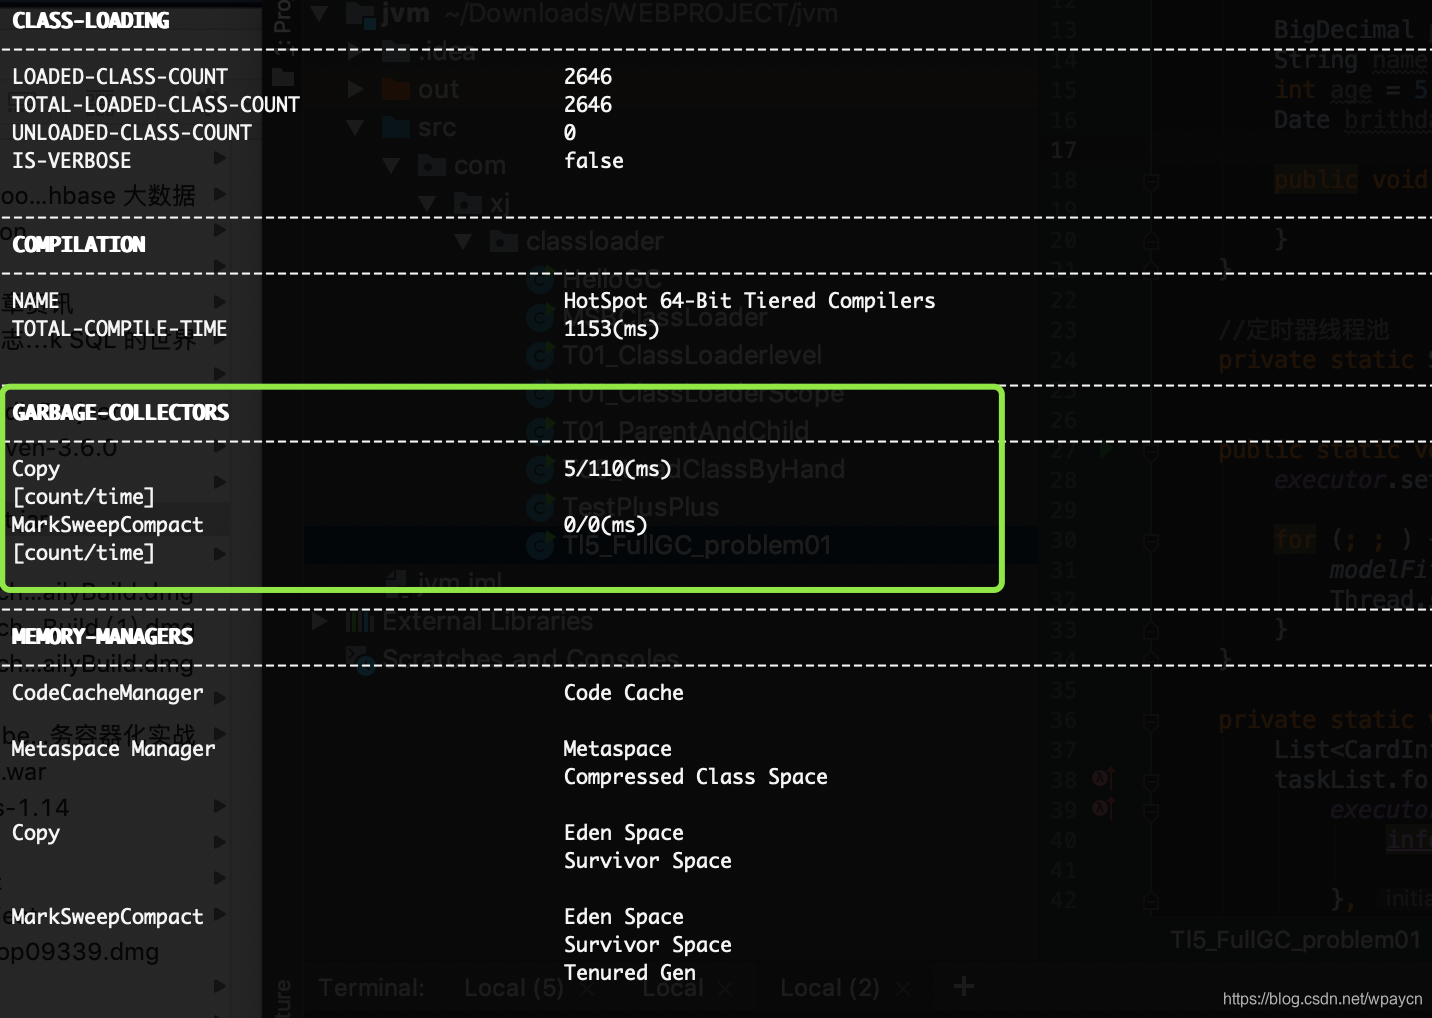This screenshot has width=1432, height=1018.
Task: Click MarkSweepCompact under GARBAGE-COLLECTORS
Action: (x=108, y=524)
